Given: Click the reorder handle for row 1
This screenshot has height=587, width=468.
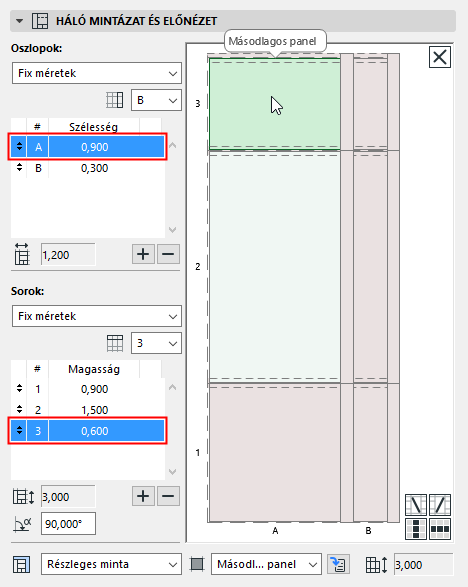Looking at the screenshot, I should (x=19, y=389).
